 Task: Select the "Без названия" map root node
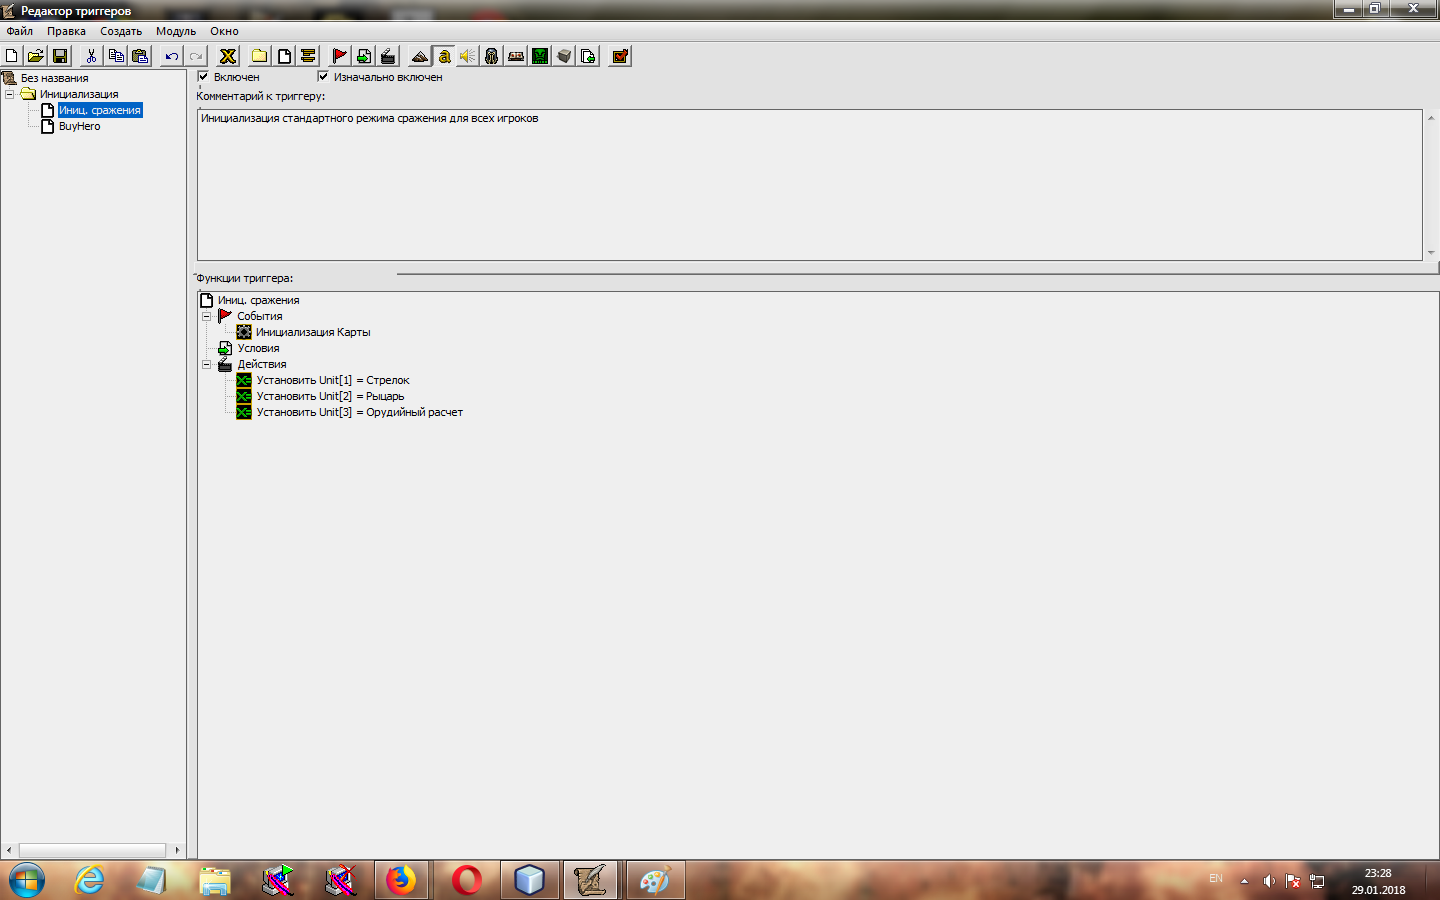pyautogui.click(x=54, y=78)
